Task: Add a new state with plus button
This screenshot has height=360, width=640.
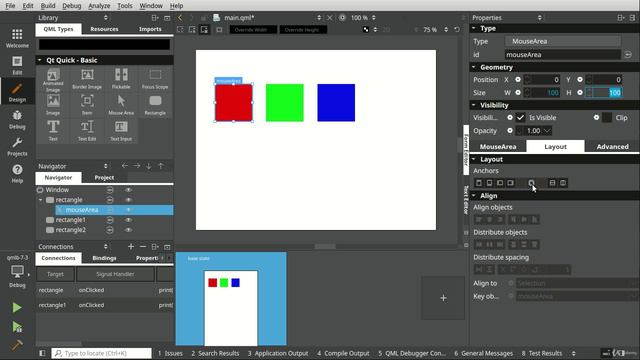Action: (443, 298)
